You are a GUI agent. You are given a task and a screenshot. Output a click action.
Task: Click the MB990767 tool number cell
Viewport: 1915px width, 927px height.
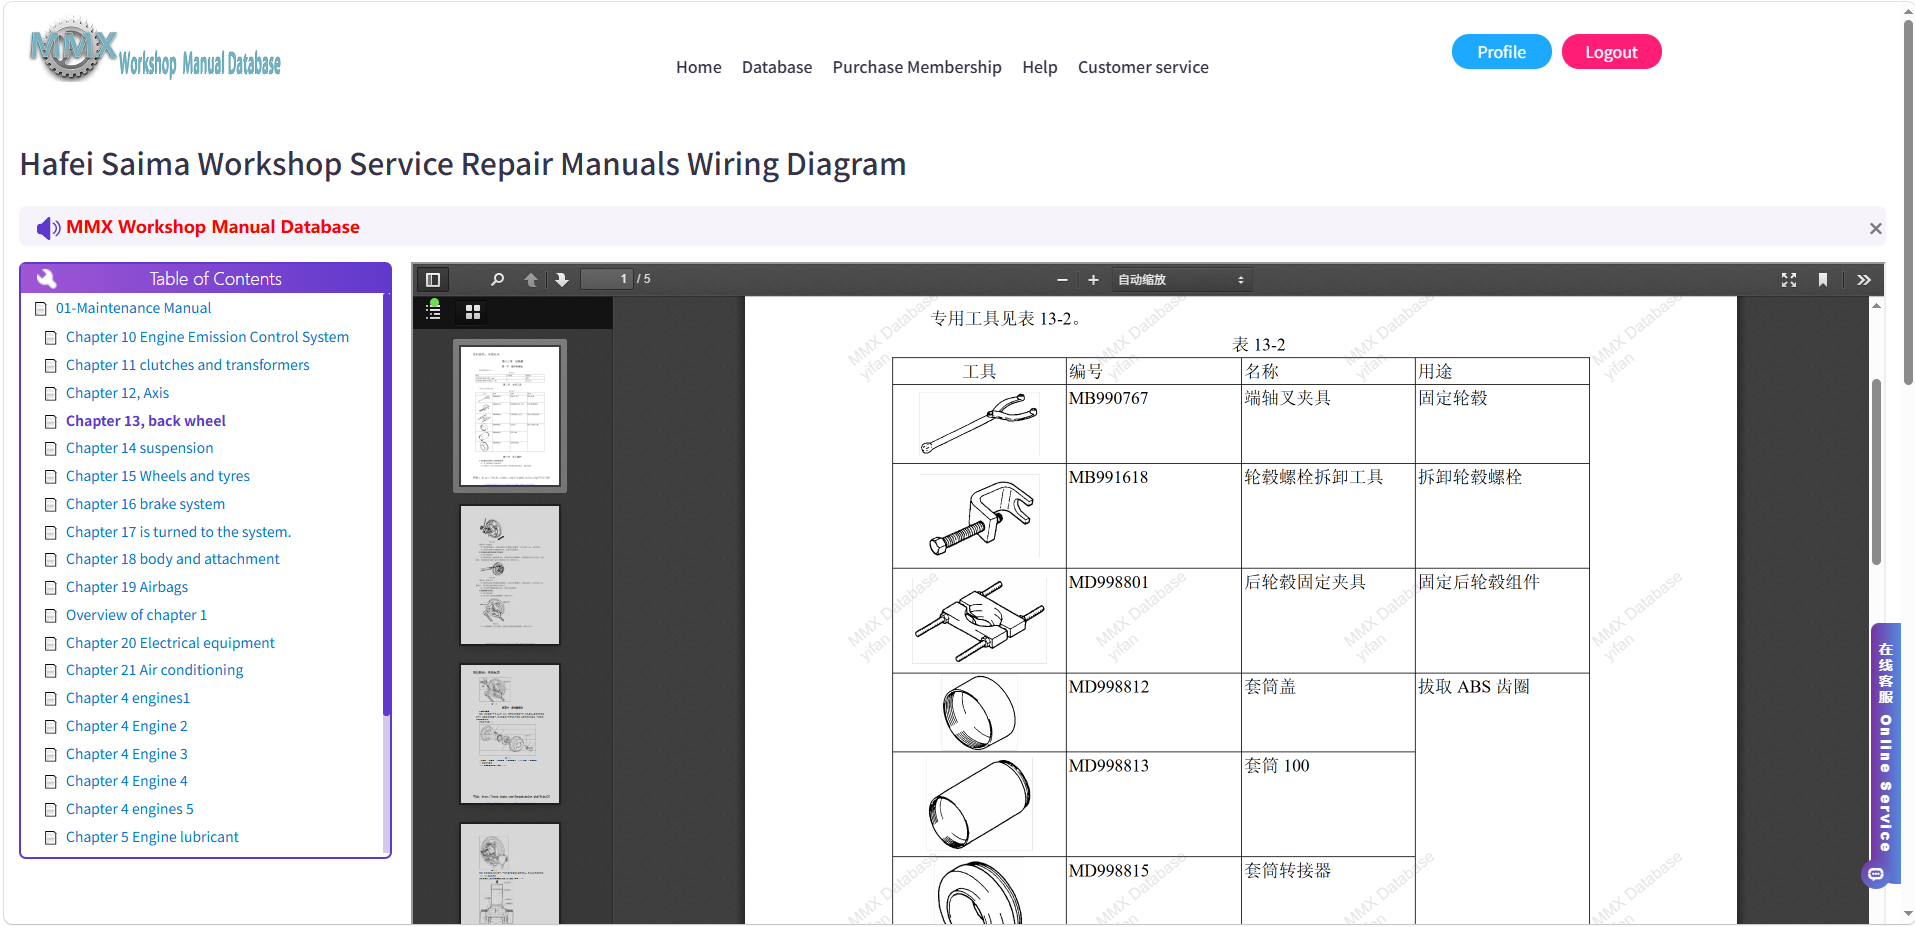click(1153, 424)
